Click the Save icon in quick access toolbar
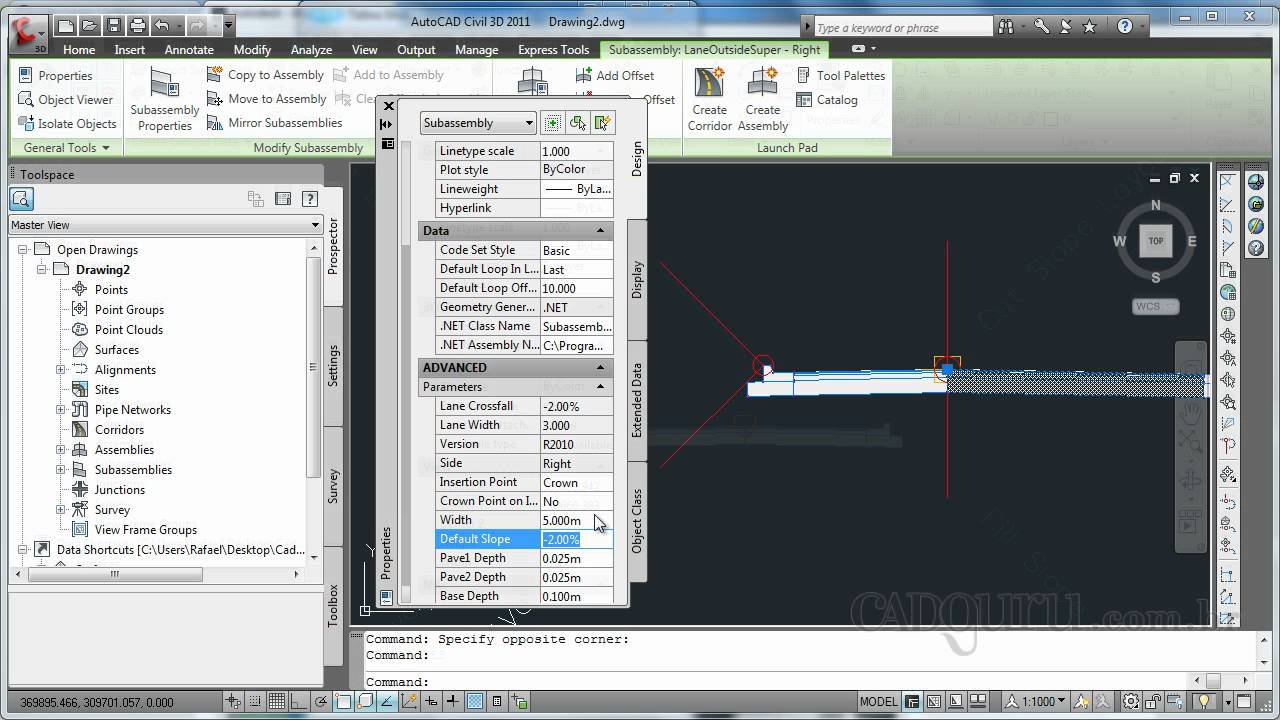Viewport: 1280px width, 720px height. point(113,25)
